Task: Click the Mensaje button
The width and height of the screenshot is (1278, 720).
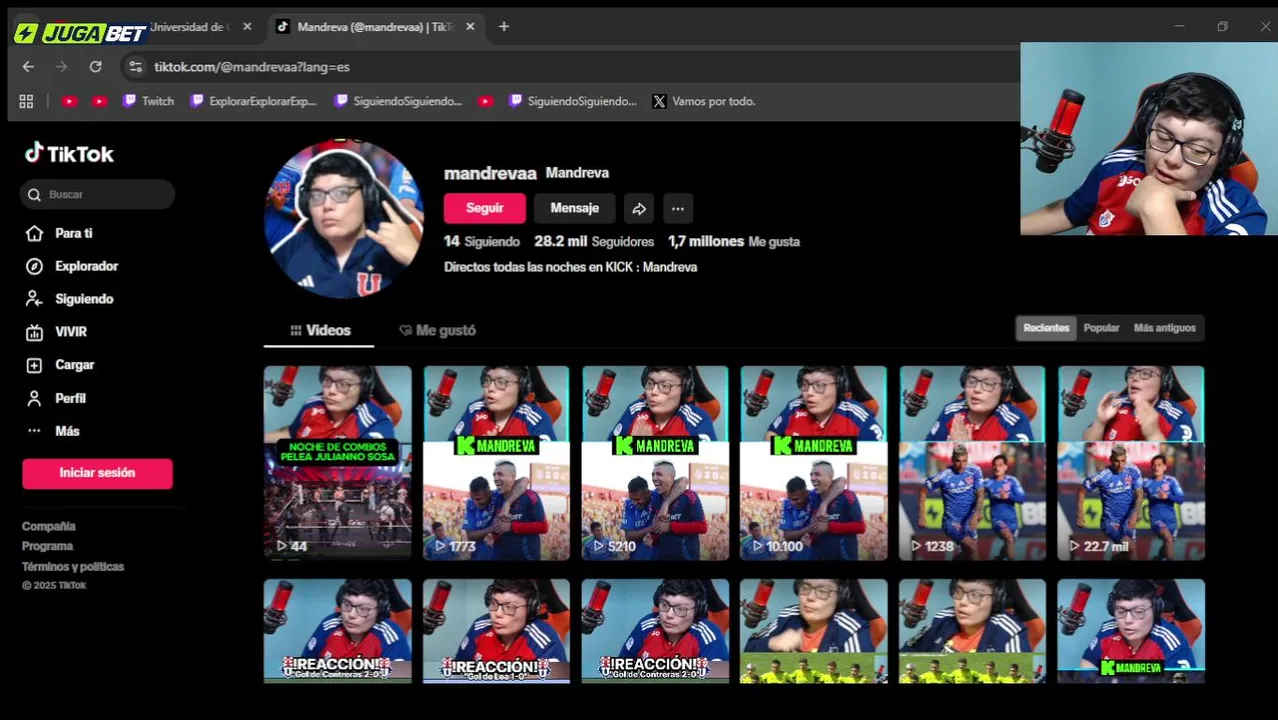Action: click(574, 208)
